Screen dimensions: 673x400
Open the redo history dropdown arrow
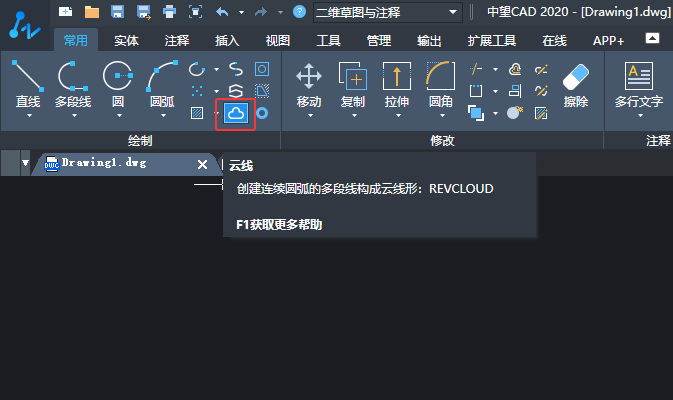point(280,12)
